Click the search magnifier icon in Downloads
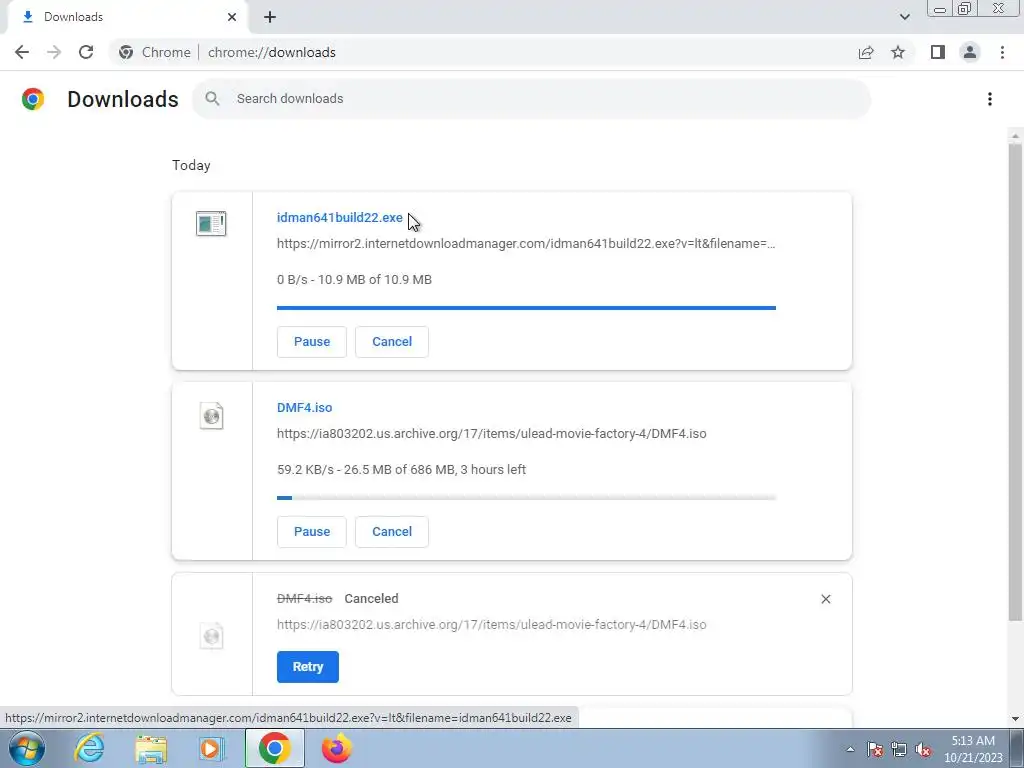The image size is (1024, 768). point(212,99)
